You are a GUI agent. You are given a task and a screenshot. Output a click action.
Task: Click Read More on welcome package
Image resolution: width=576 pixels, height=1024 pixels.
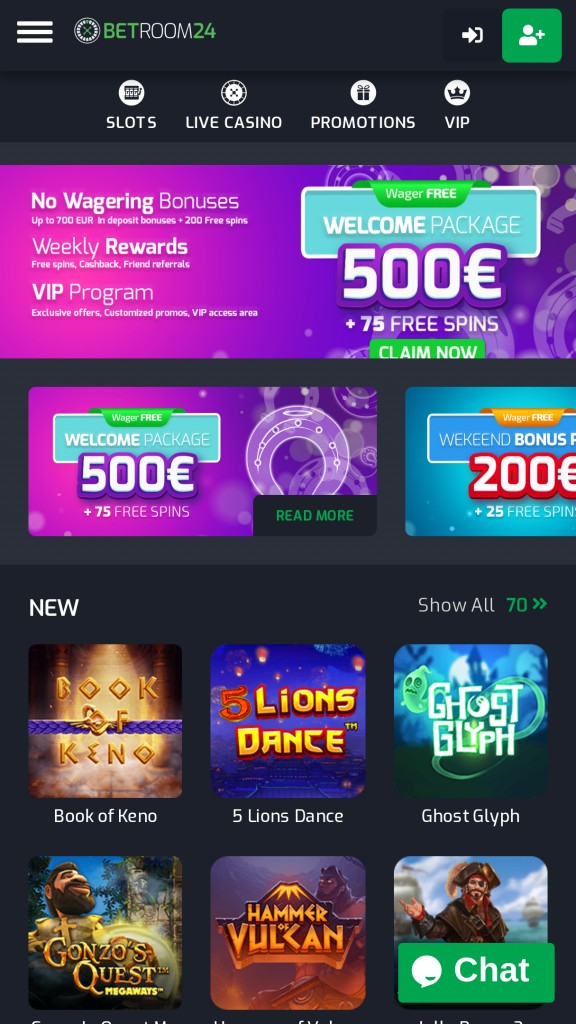(315, 515)
